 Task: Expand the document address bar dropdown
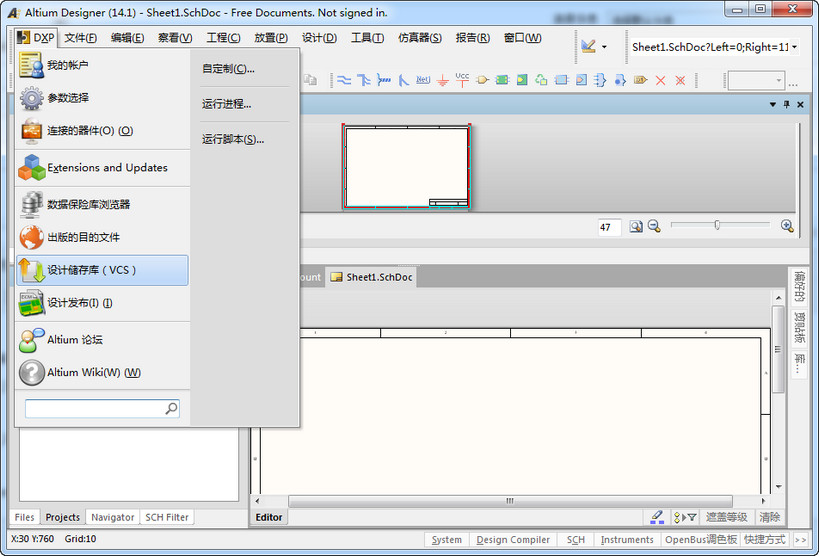pos(794,47)
